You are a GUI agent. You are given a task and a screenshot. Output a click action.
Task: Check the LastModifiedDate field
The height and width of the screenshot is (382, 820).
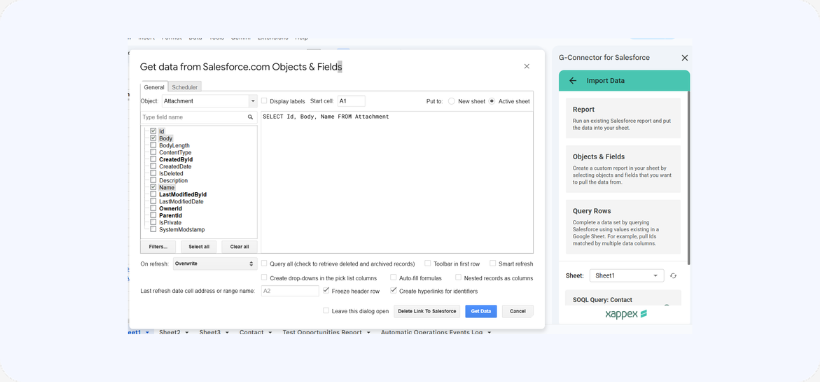pyautogui.click(x=153, y=201)
